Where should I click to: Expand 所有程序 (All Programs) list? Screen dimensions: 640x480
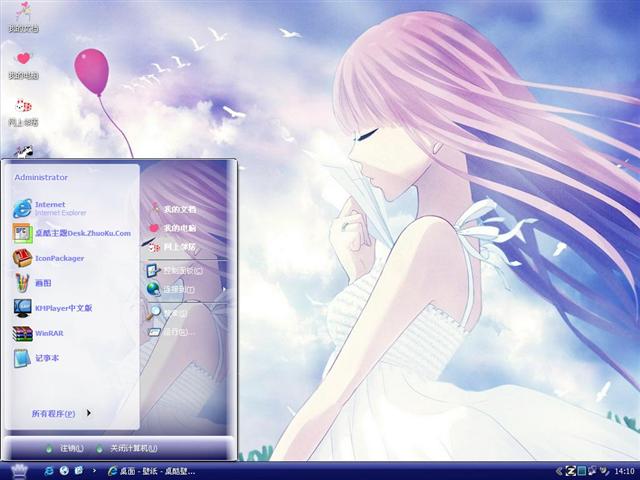(x=61, y=413)
